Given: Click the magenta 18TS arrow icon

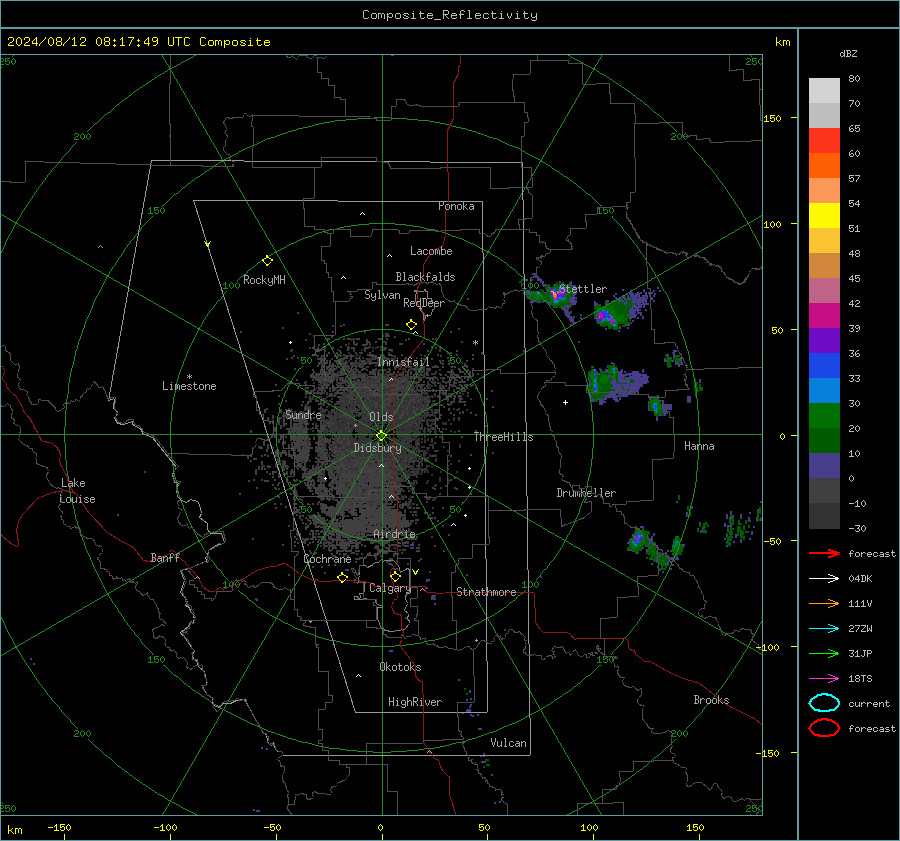Looking at the screenshot, I should [824, 679].
